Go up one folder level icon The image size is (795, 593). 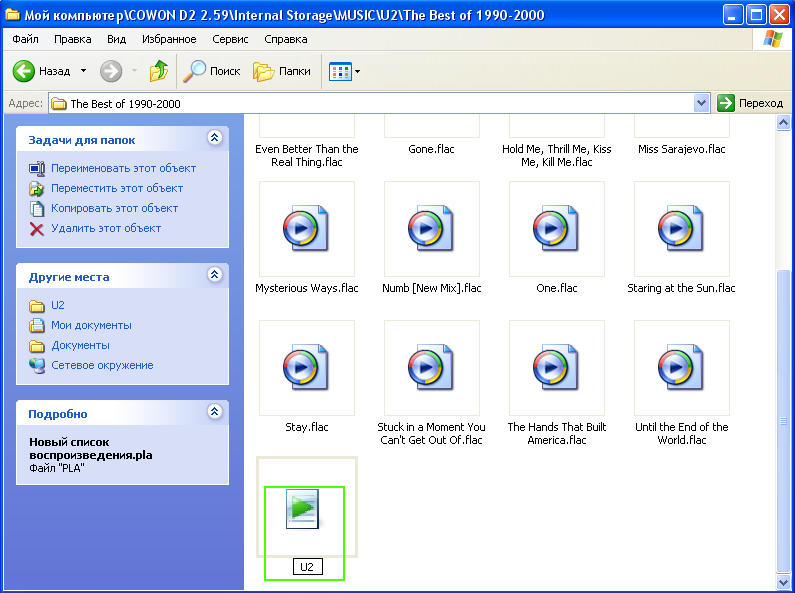(159, 71)
